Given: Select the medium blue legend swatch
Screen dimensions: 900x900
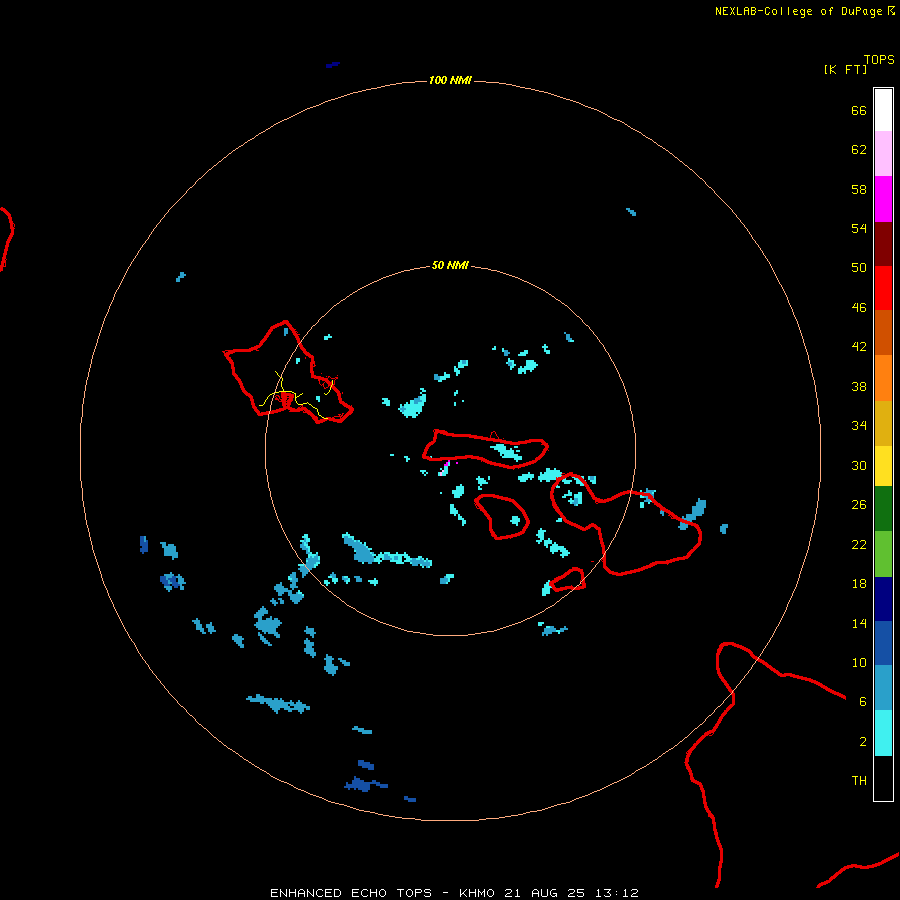Looking at the screenshot, I should point(883,643).
